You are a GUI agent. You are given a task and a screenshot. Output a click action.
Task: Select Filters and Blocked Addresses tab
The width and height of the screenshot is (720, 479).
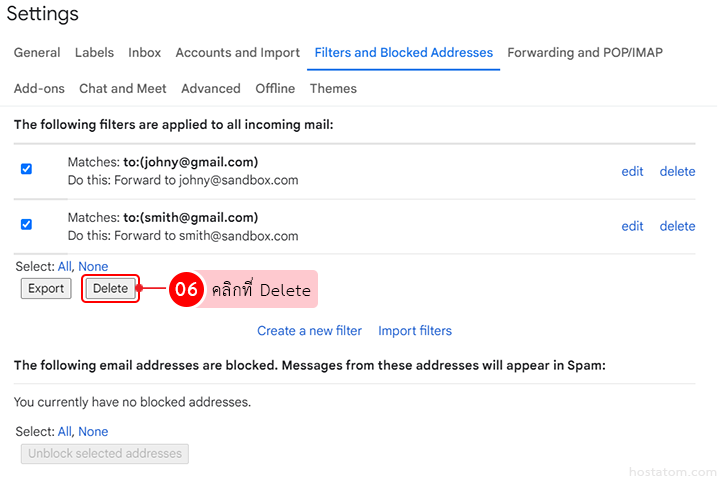[x=403, y=53]
